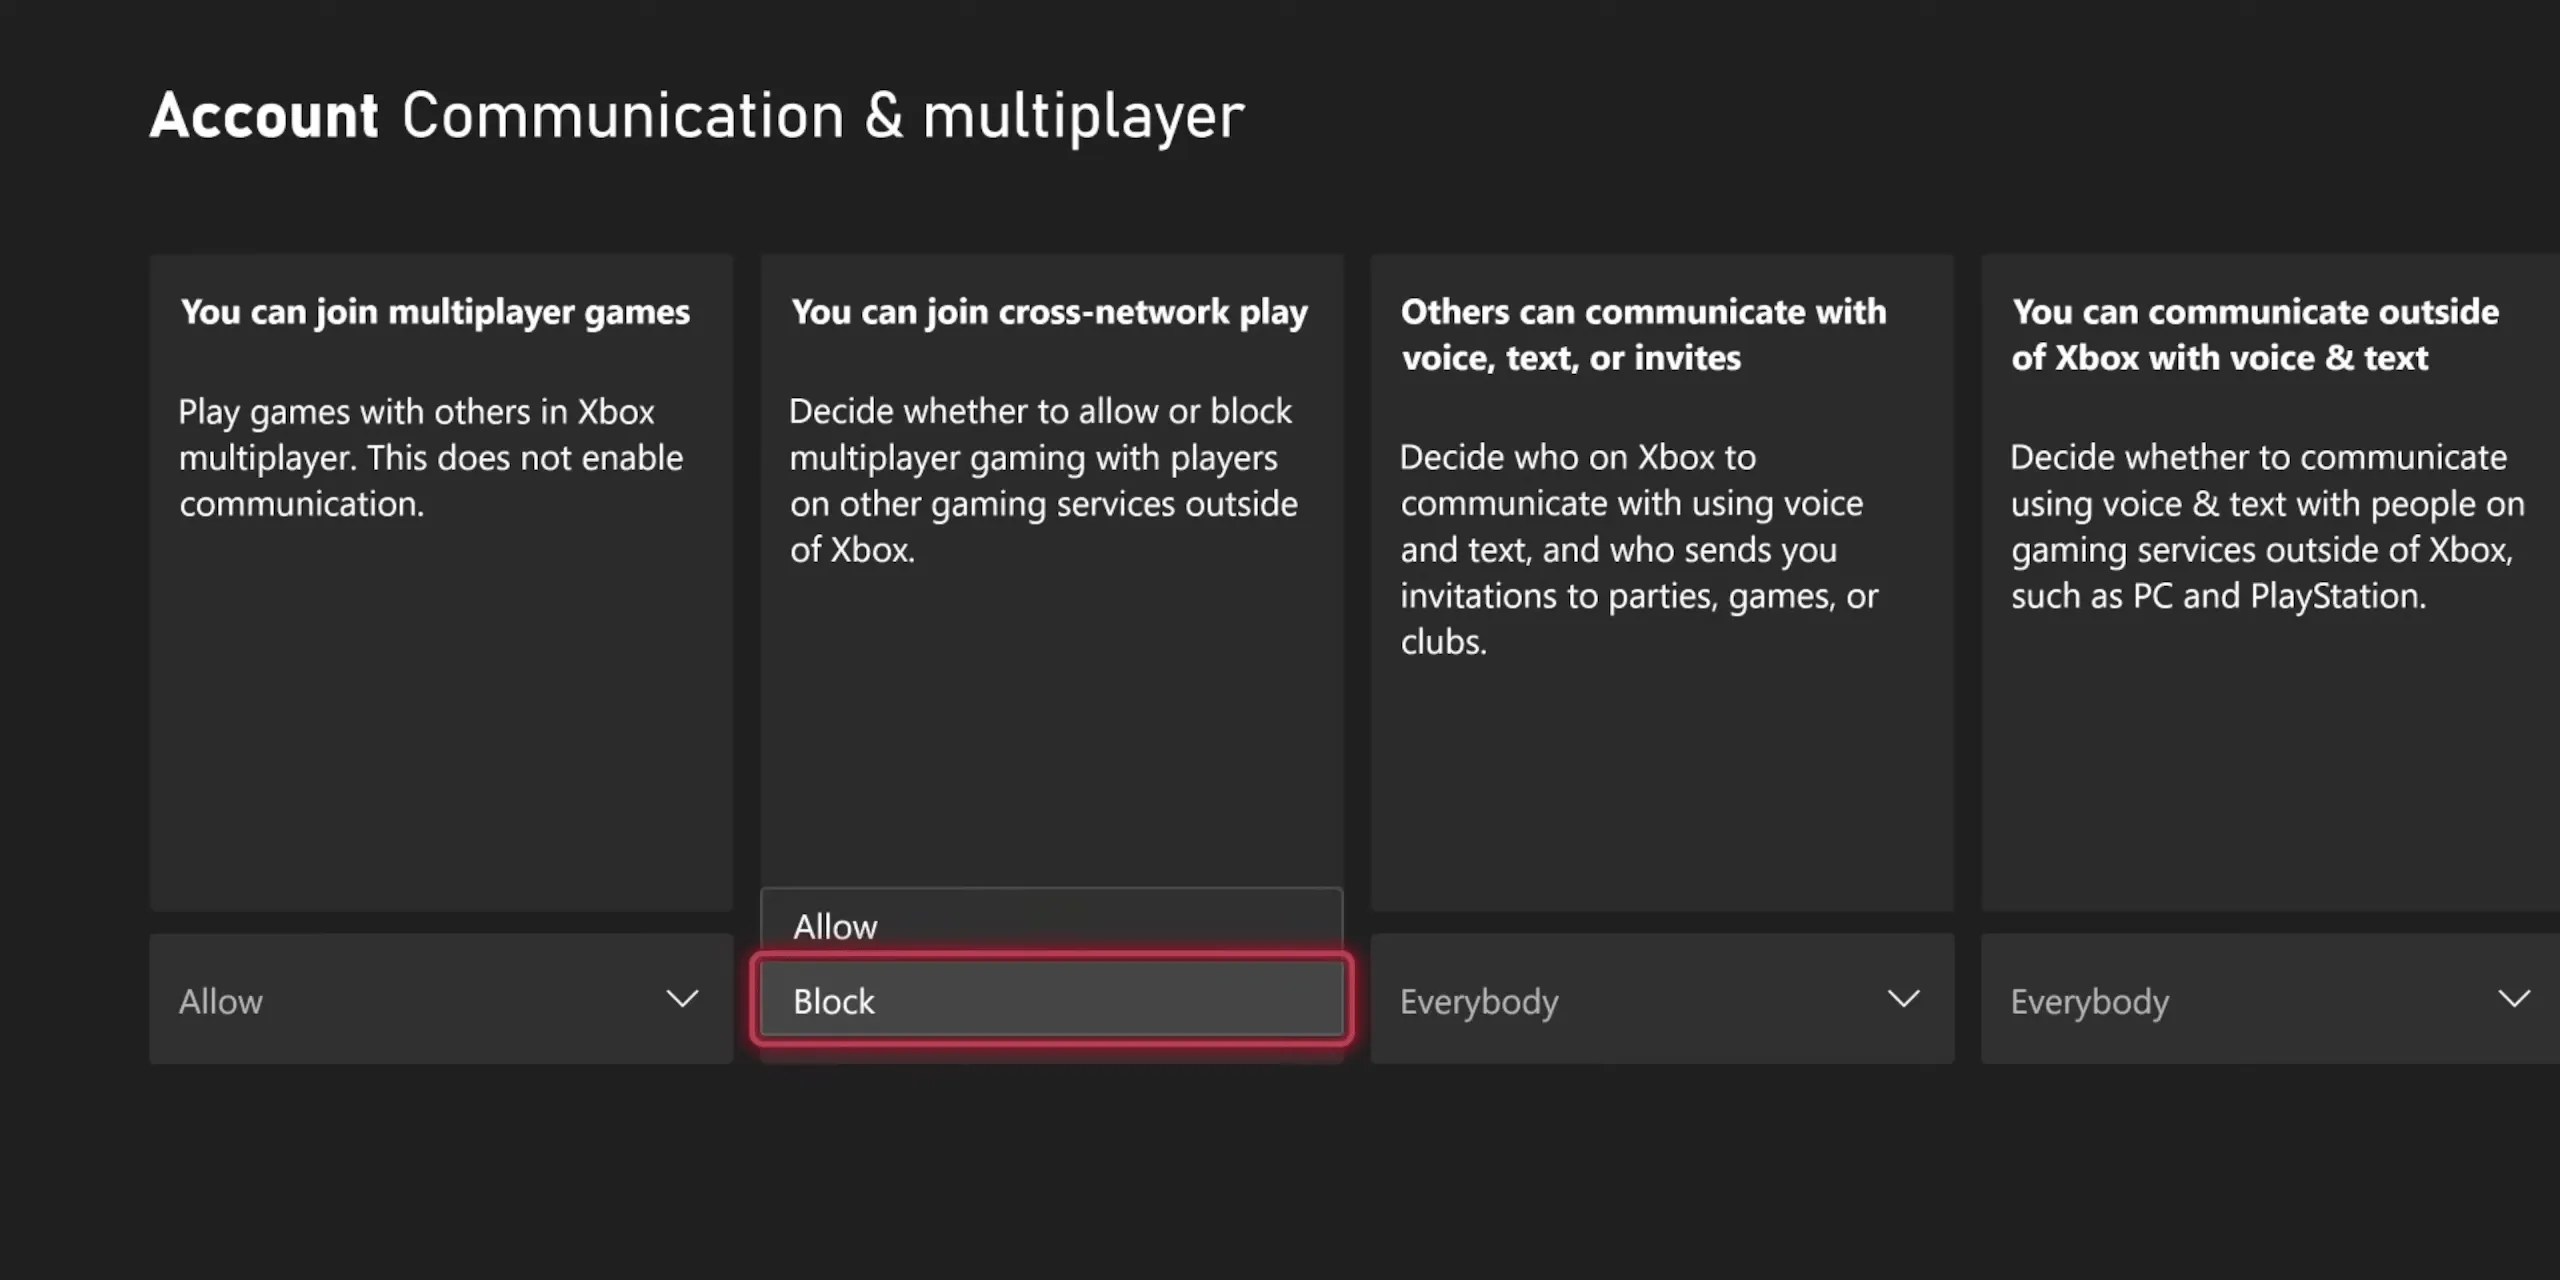This screenshot has height=1280, width=2560.
Task: Open Everybody dropdown for communicating outside Xbox
Action: point(2270,999)
